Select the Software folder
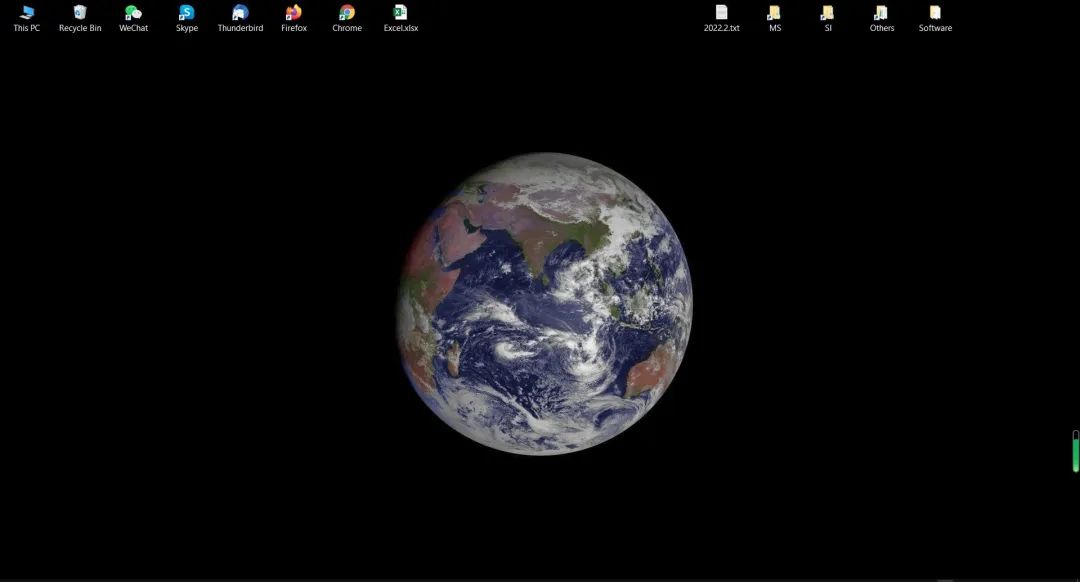This screenshot has width=1080, height=582. (935, 19)
